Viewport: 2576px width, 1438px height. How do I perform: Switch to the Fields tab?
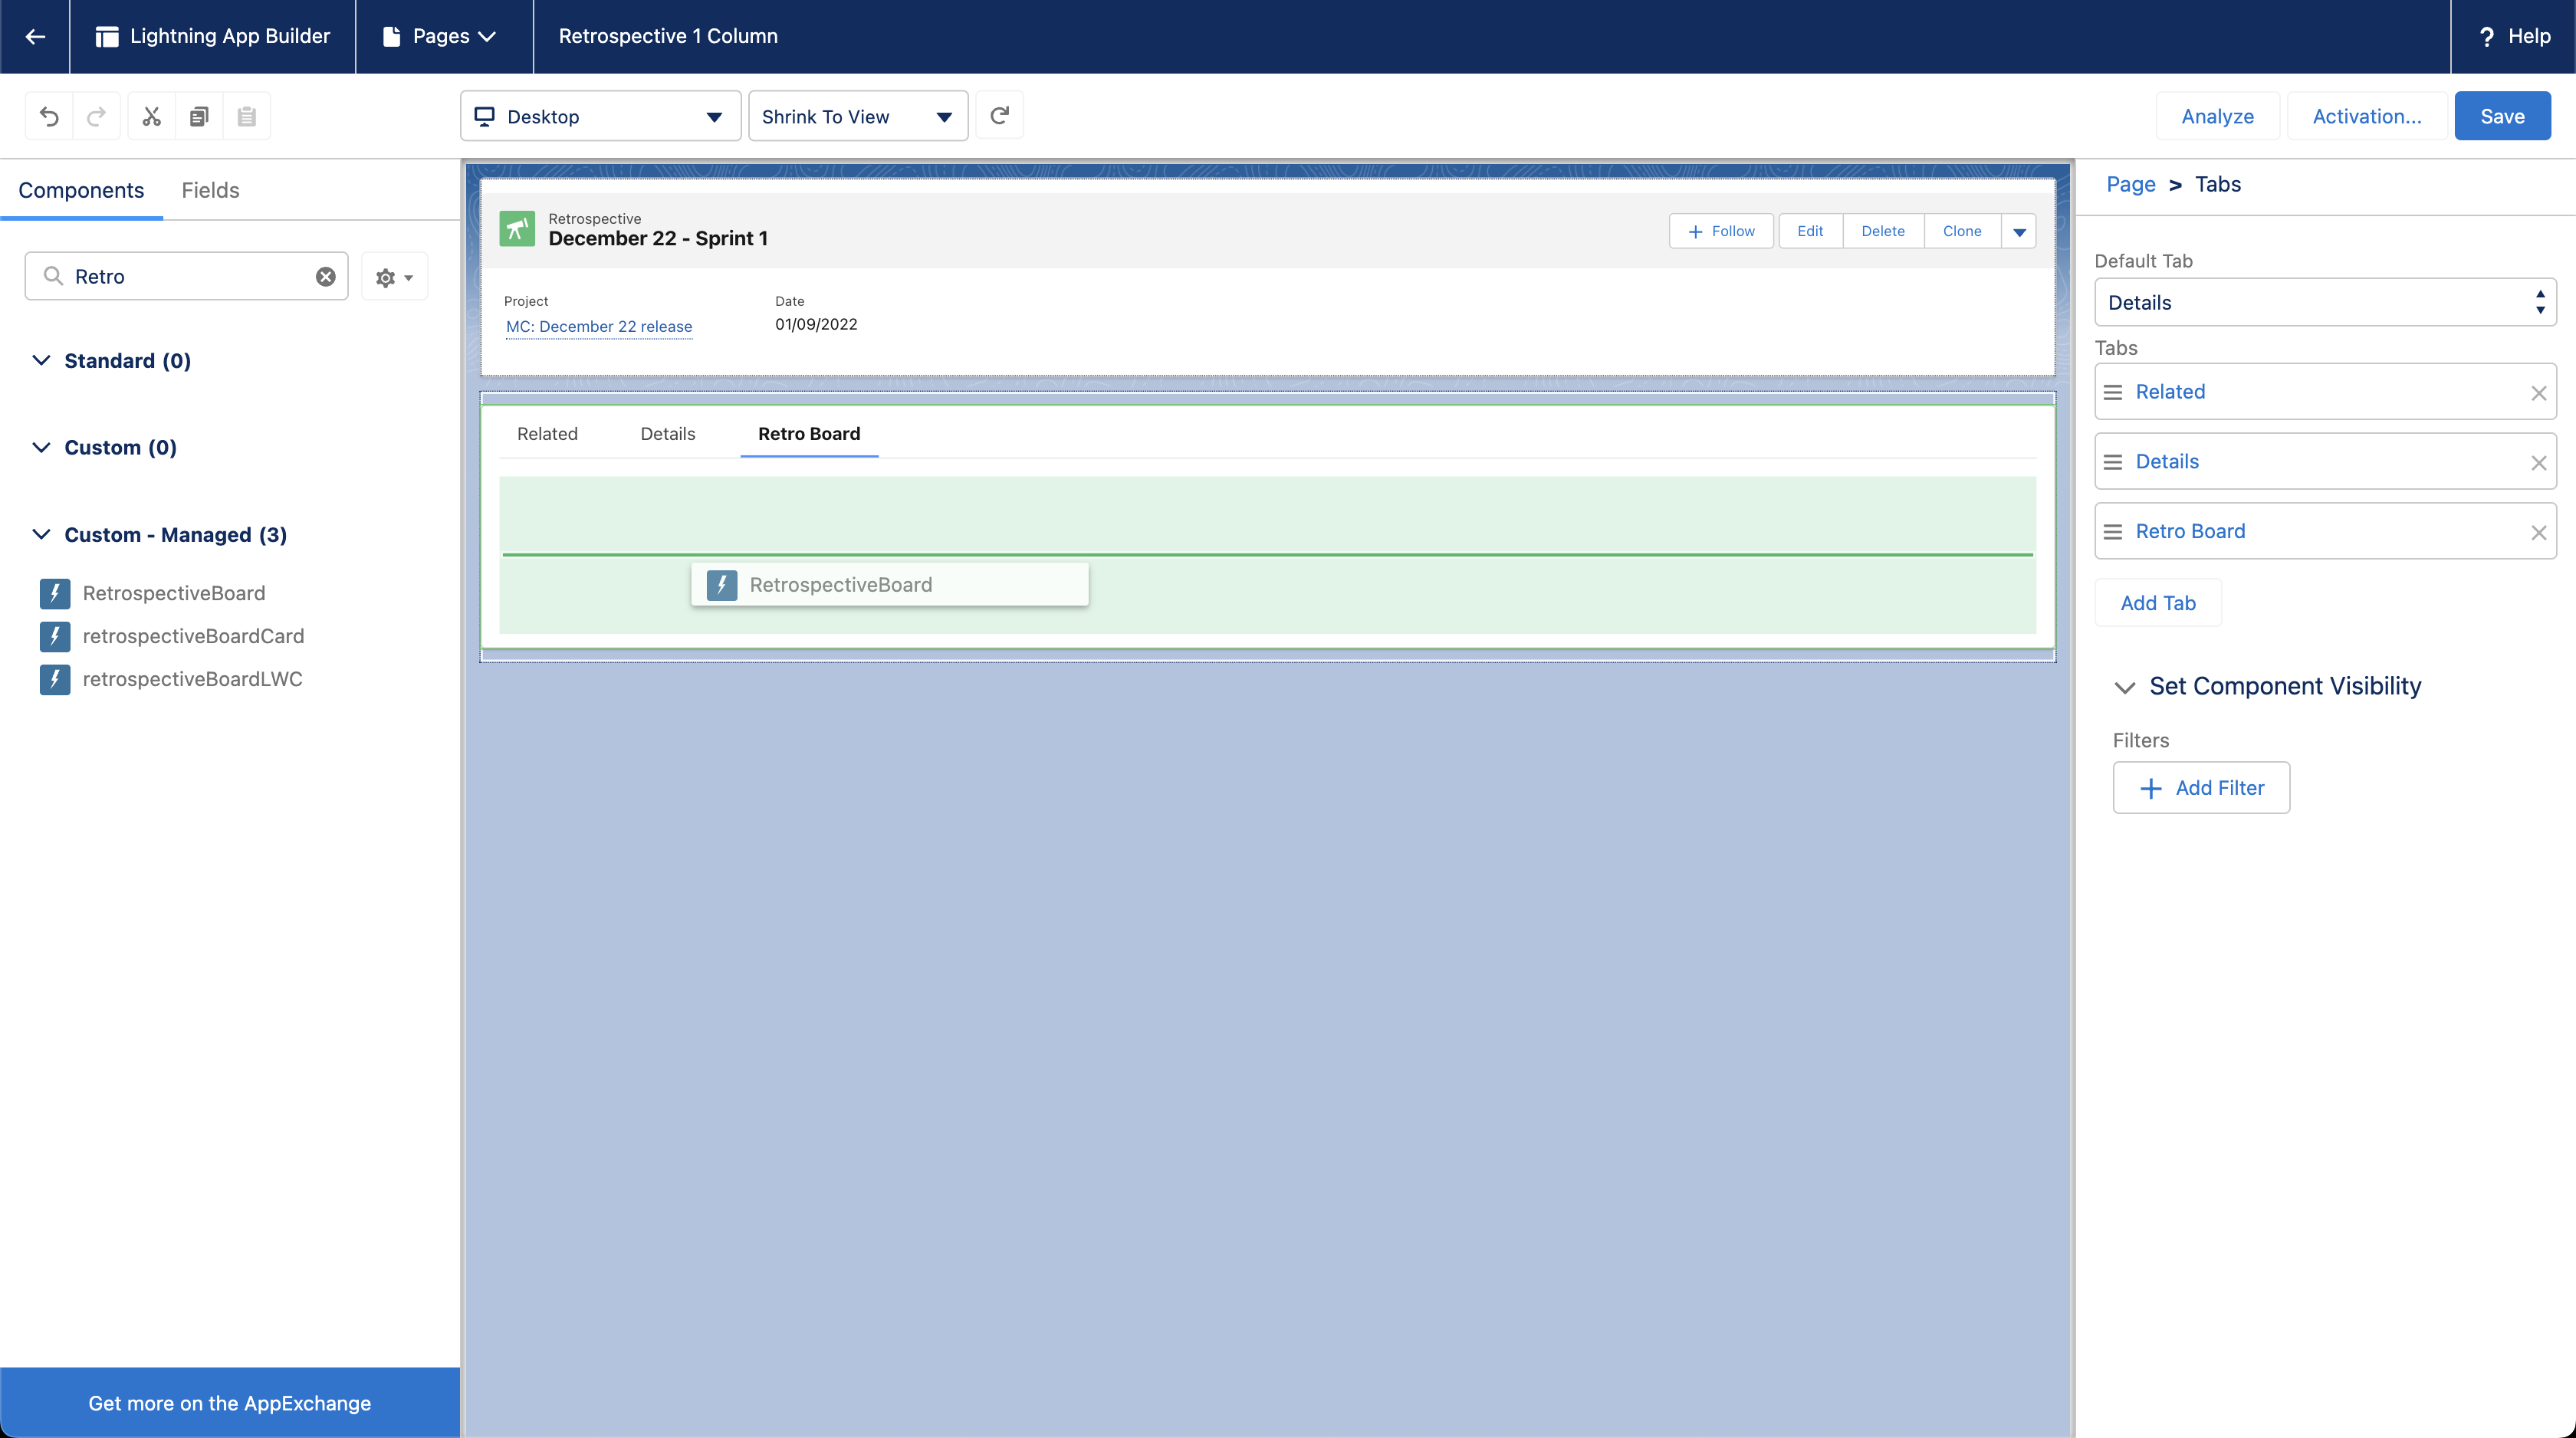click(x=210, y=190)
